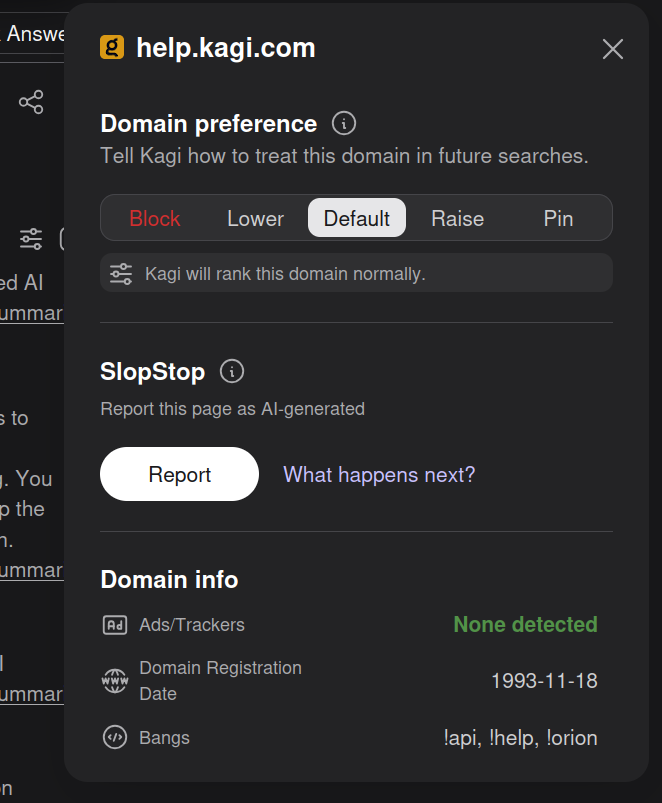The height and width of the screenshot is (803, 662).
Task: Click the sliders filter icon in the background page
Action: click(31, 239)
